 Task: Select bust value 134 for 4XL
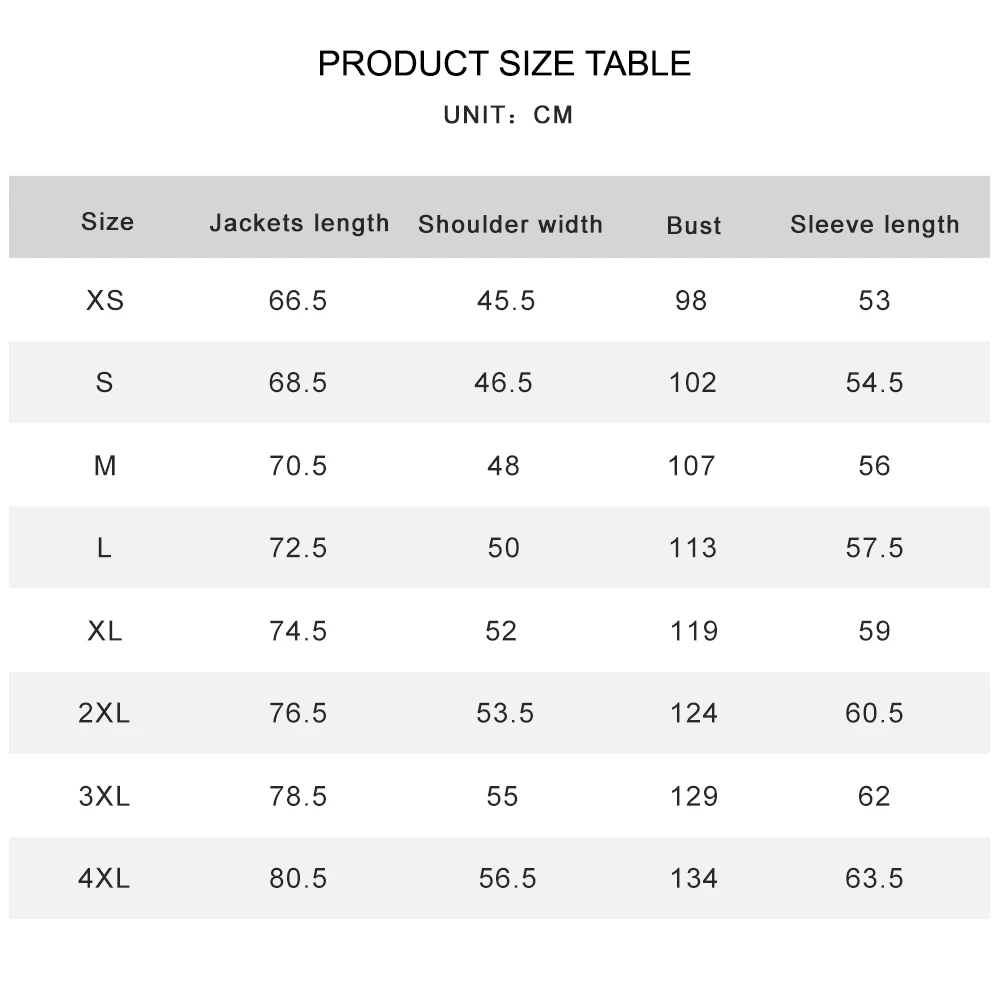(x=694, y=878)
